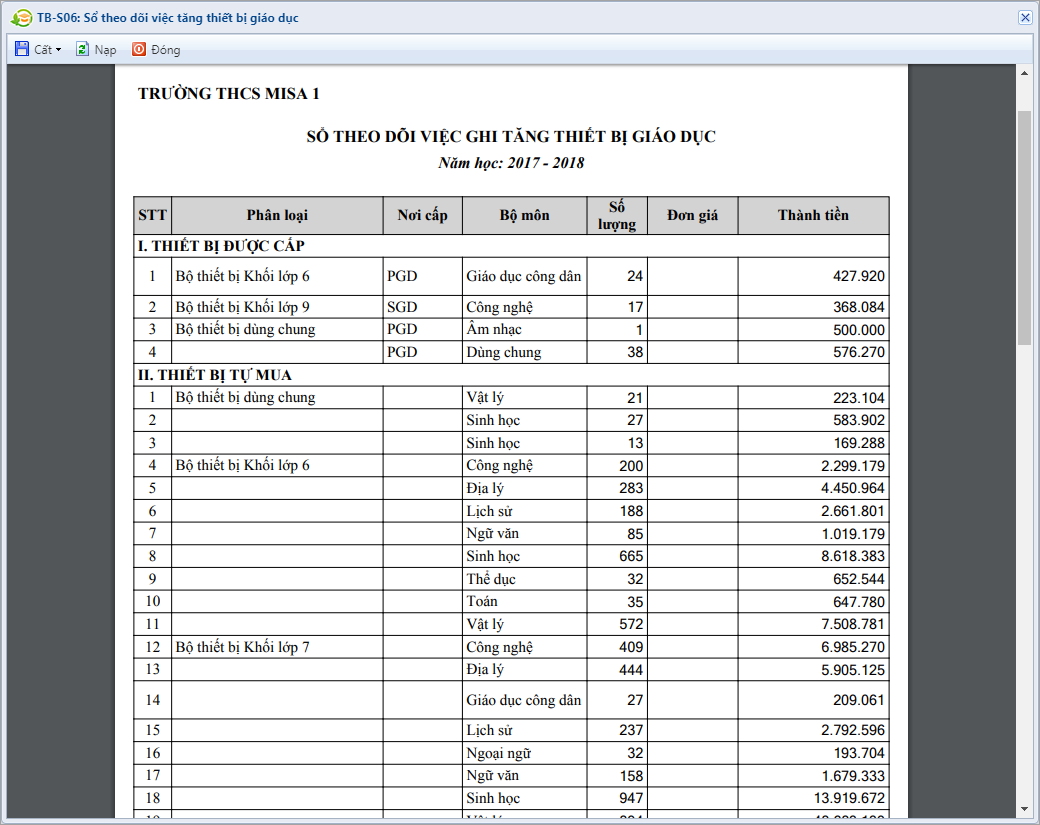Select the Phân loại column header

coord(277,216)
